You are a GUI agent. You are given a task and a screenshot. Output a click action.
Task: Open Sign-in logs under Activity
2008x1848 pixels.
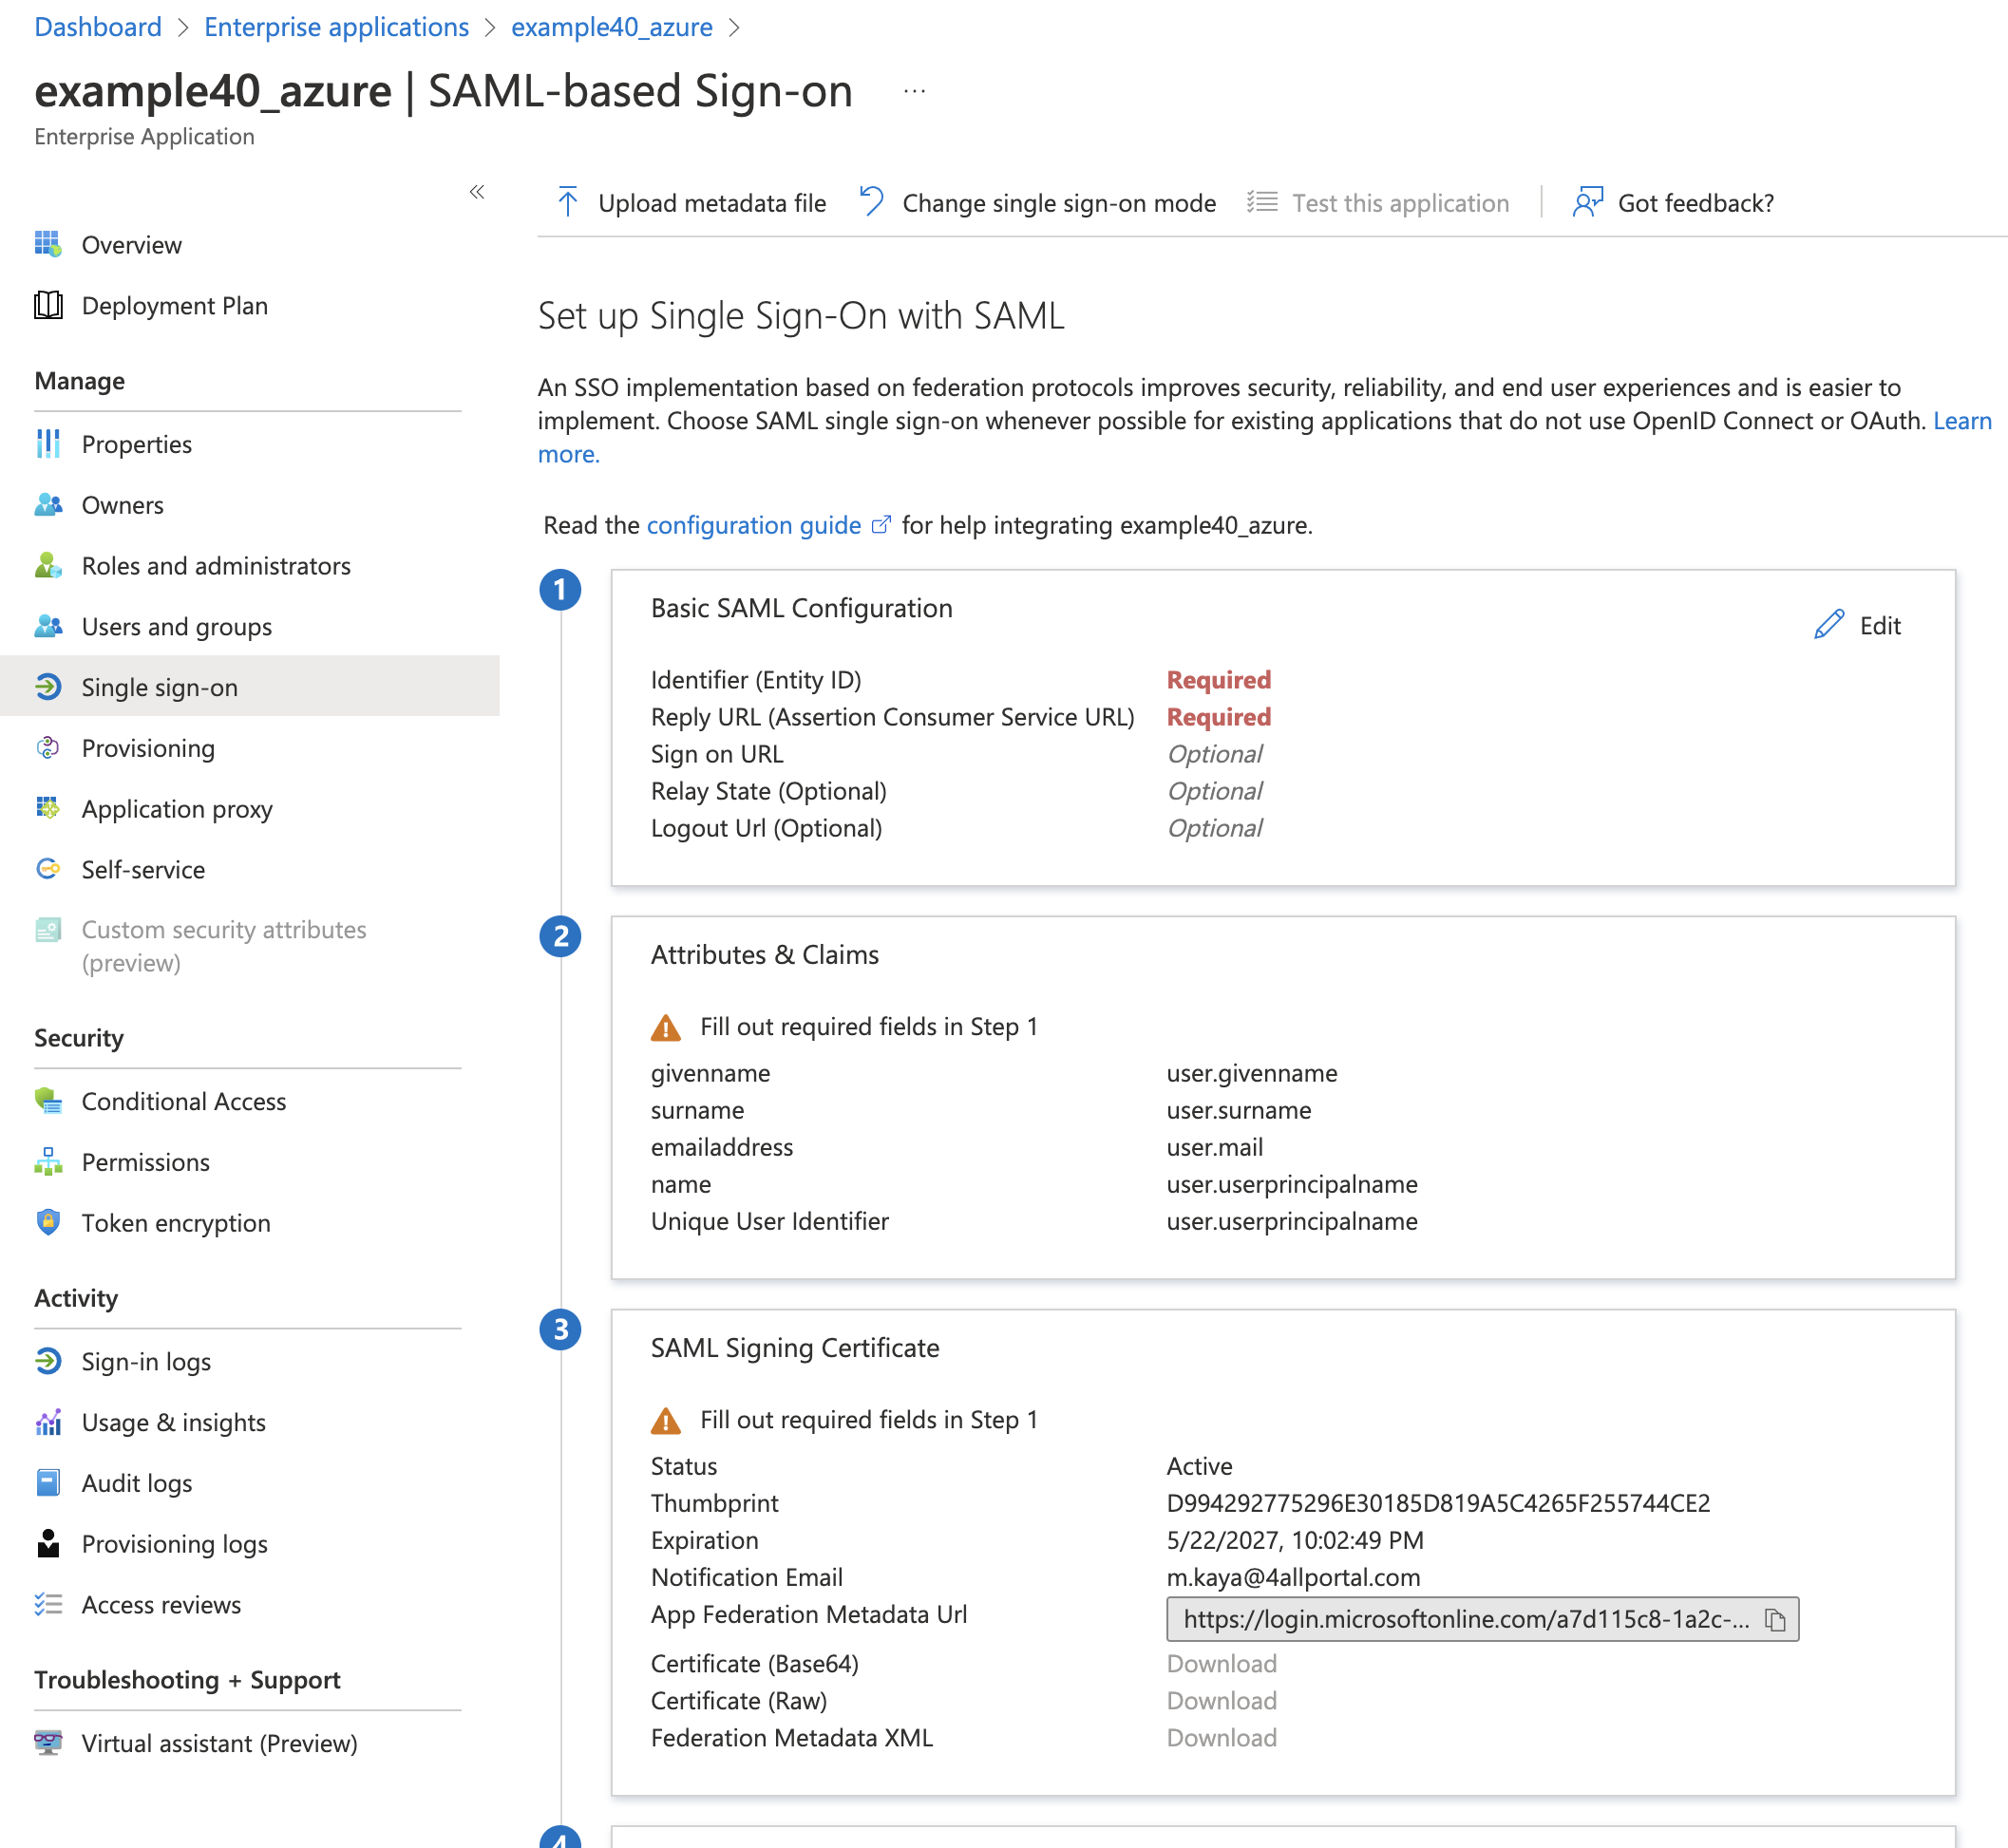point(146,1361)
